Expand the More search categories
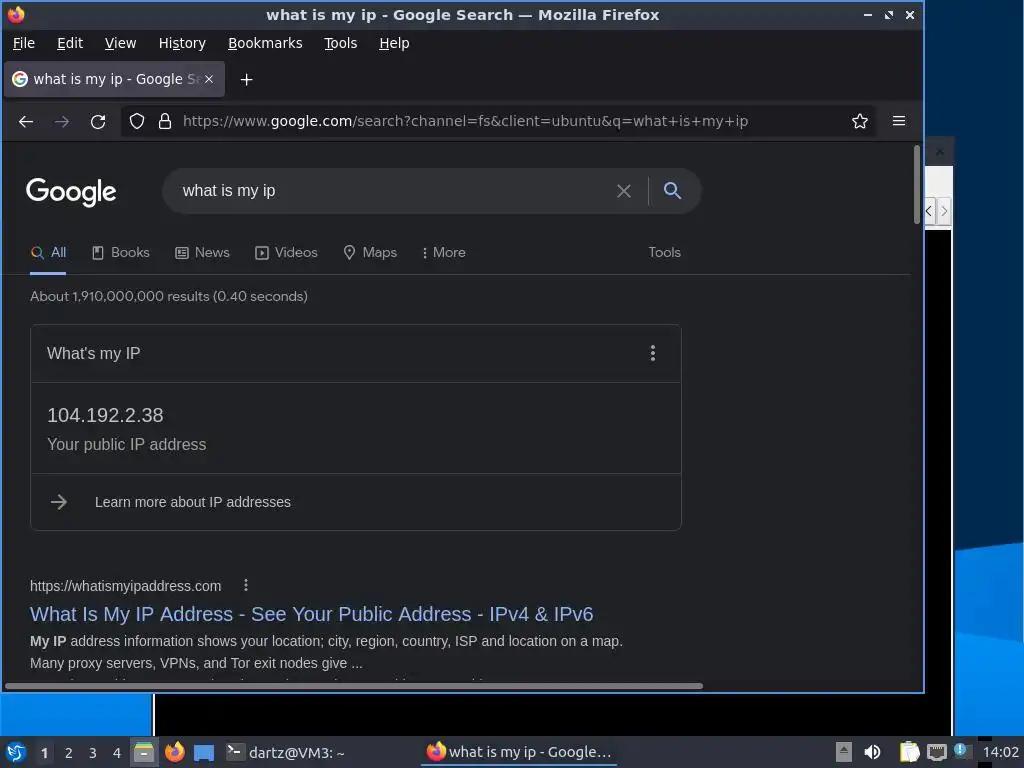The width and height of the screenshot is (1024, 768). point(443,253)
